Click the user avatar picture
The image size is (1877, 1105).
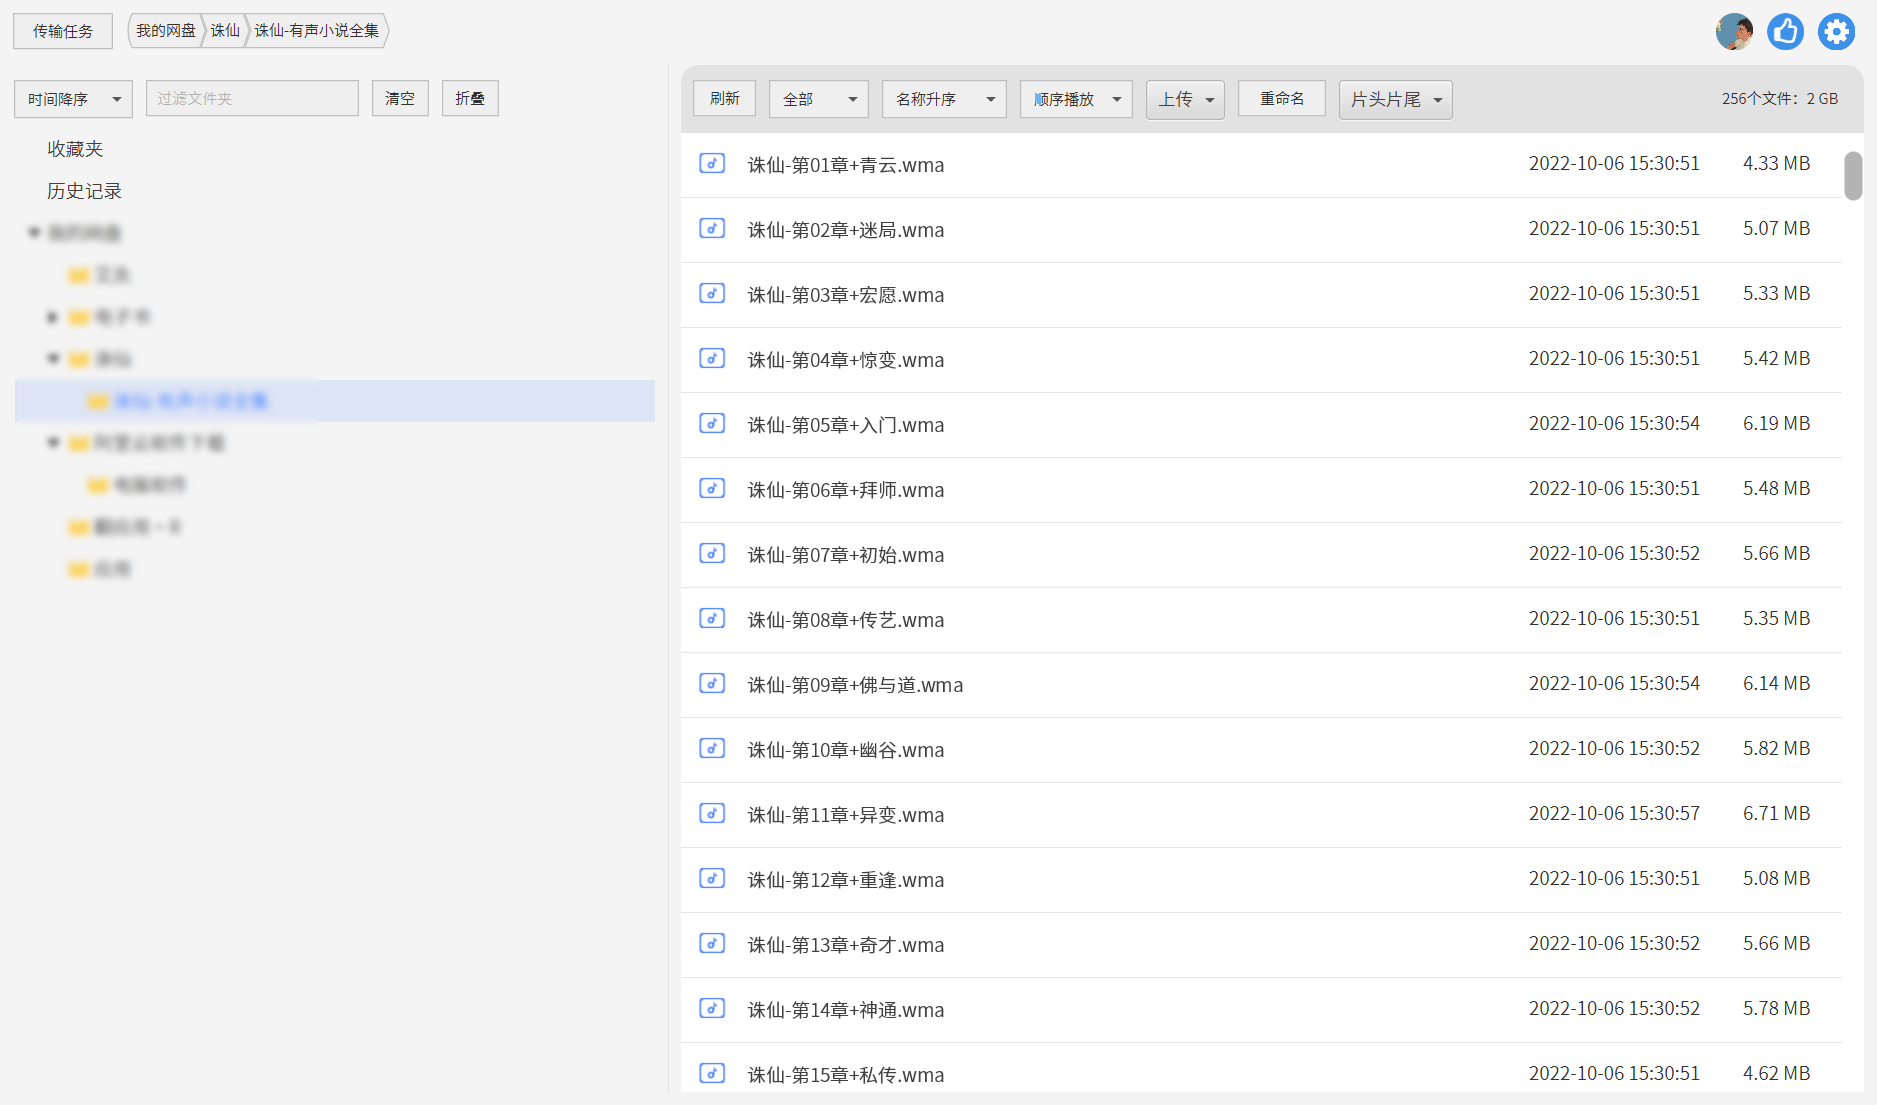1734,32
